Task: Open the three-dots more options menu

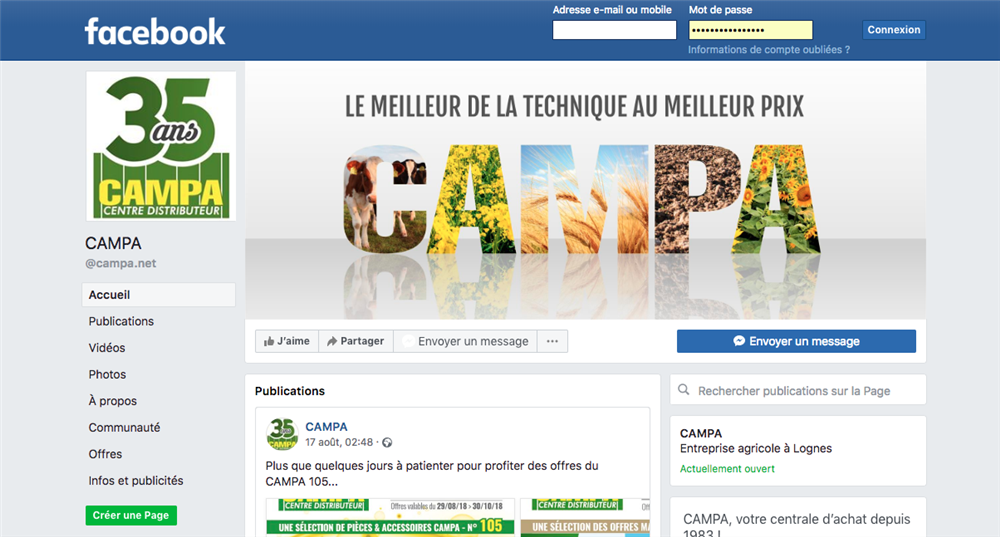Action: (552, 341)
